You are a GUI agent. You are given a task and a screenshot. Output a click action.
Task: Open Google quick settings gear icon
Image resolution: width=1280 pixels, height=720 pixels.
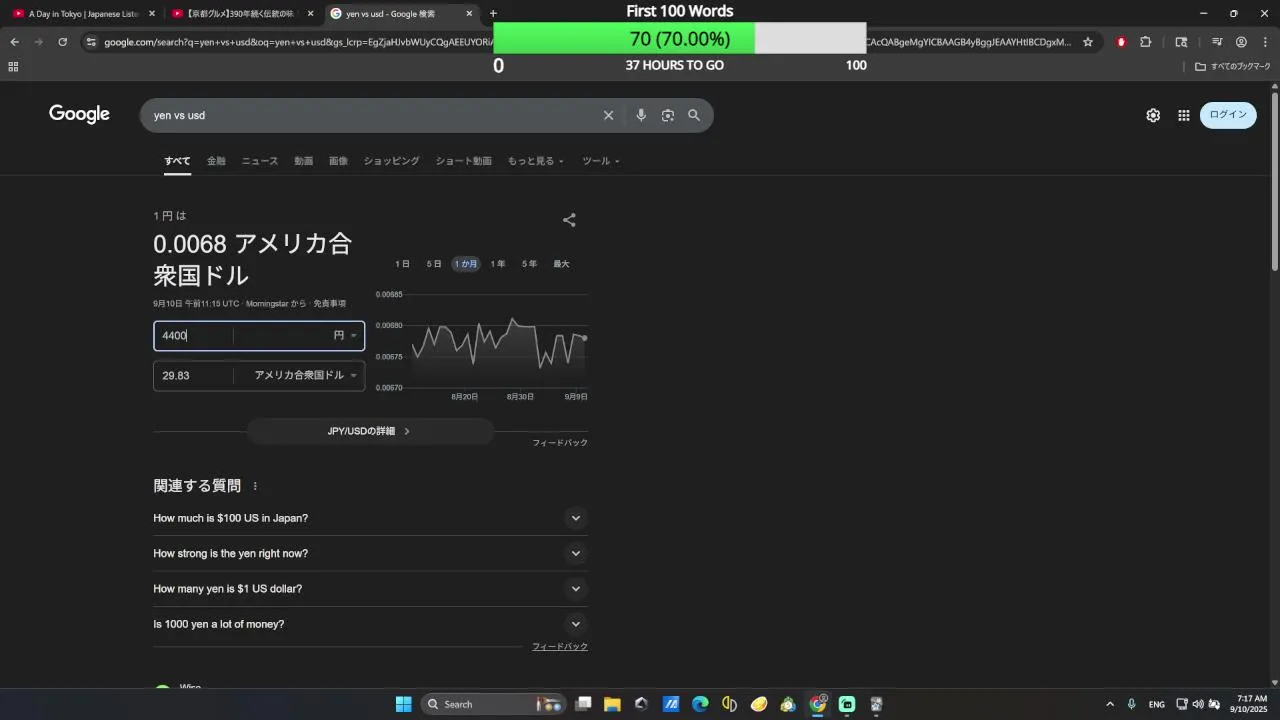point(1153,115)
